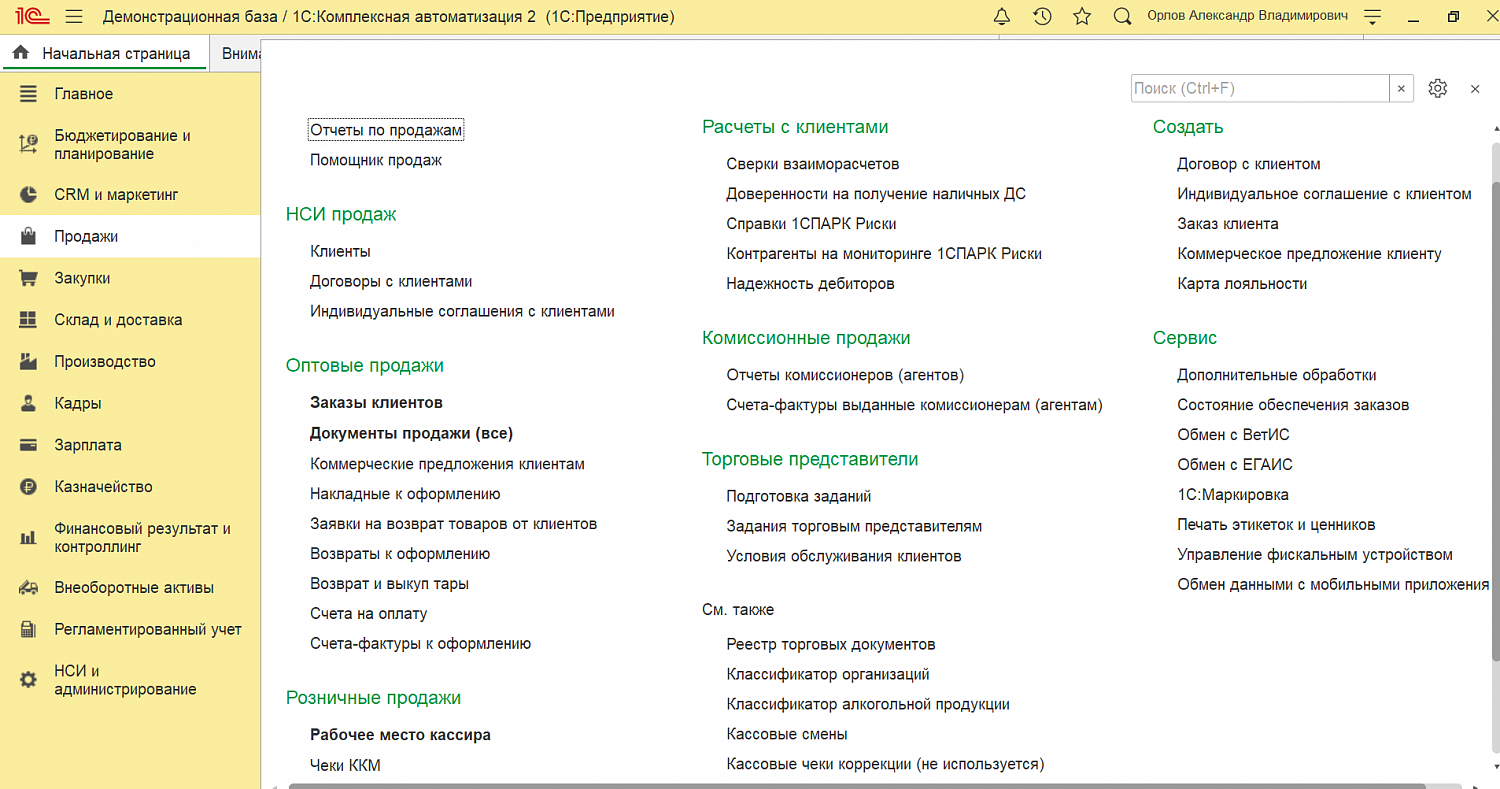Open Печать этикеток и ценников
This screenshot has height=789, width=1500.
coord(1277,525)
